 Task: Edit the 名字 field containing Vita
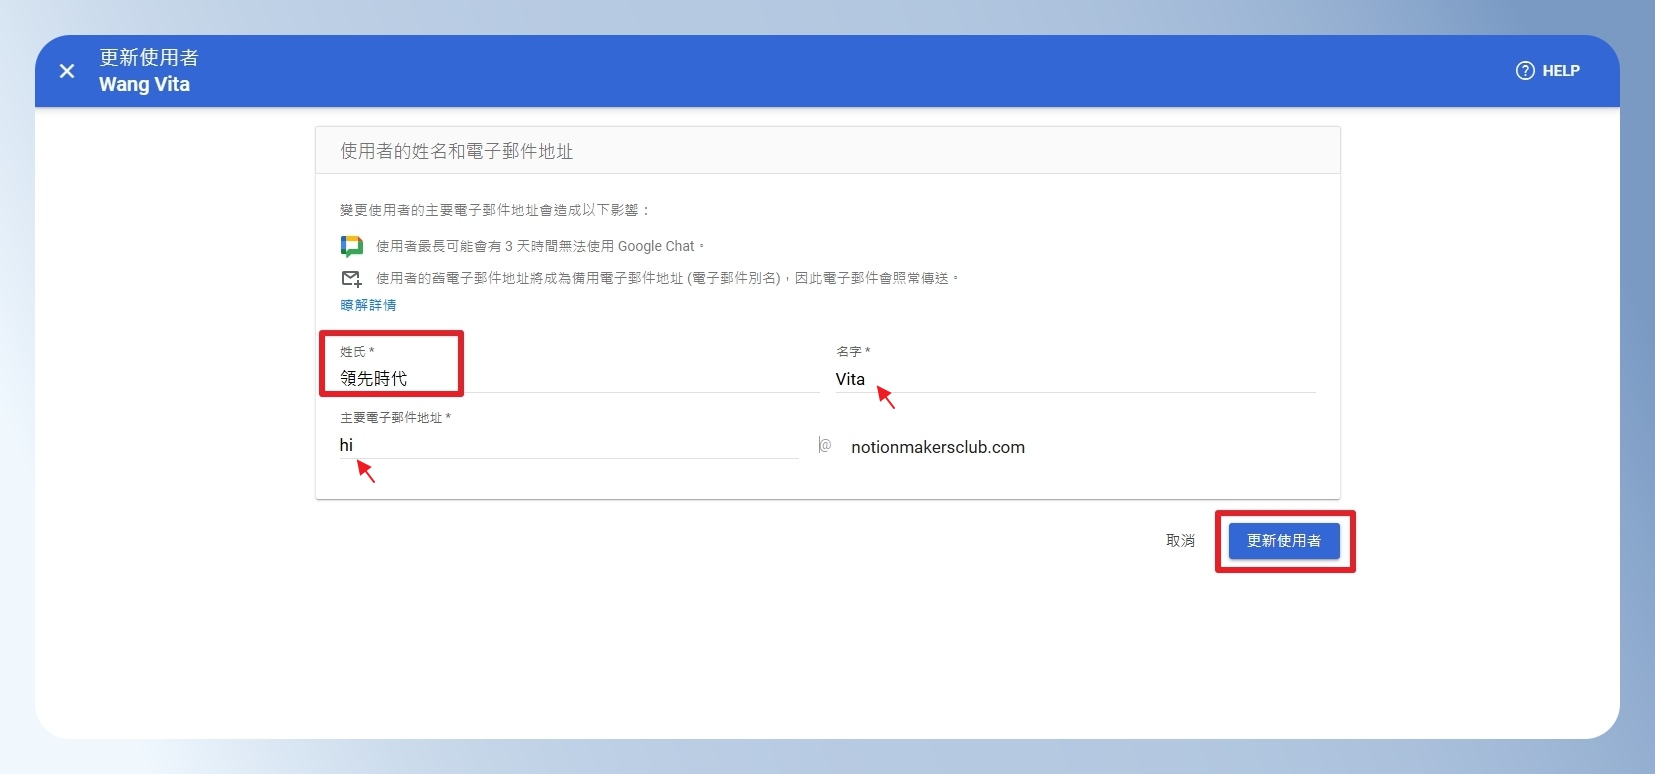click(1075, 379)
